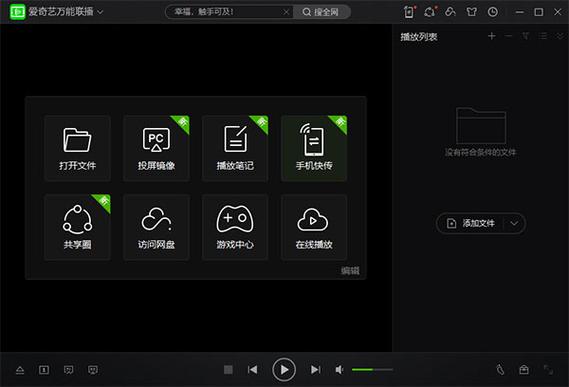Collapse the playlist panel chevron
The image size is (569, 387).
560,36
